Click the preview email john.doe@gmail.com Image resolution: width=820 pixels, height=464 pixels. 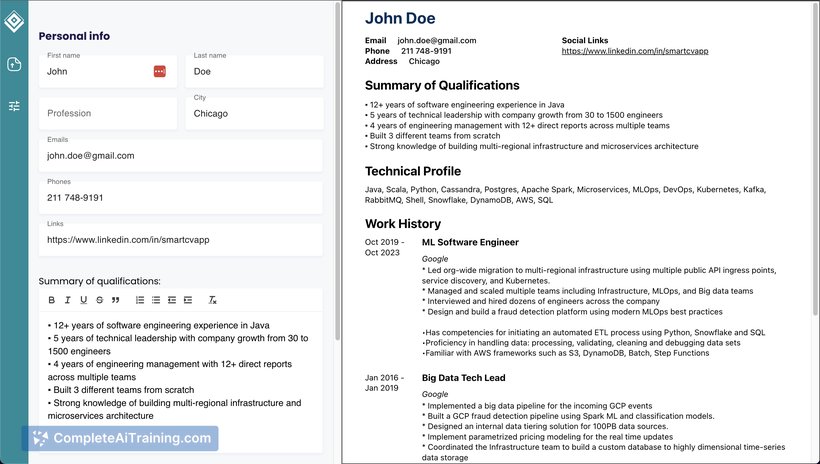437,40
